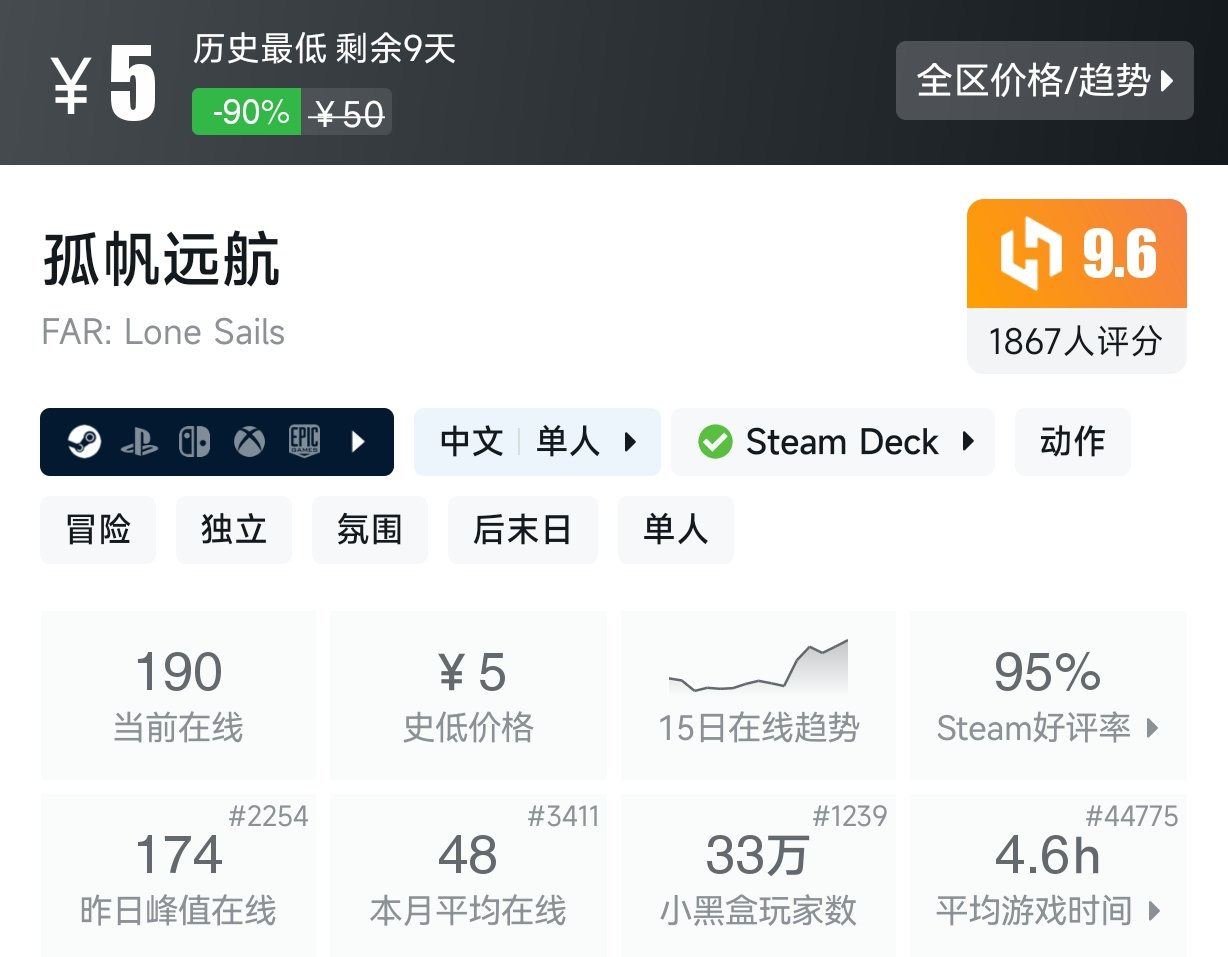Expand the platform list arrow
Screen dimensions: 1228x957
(358, 441)
